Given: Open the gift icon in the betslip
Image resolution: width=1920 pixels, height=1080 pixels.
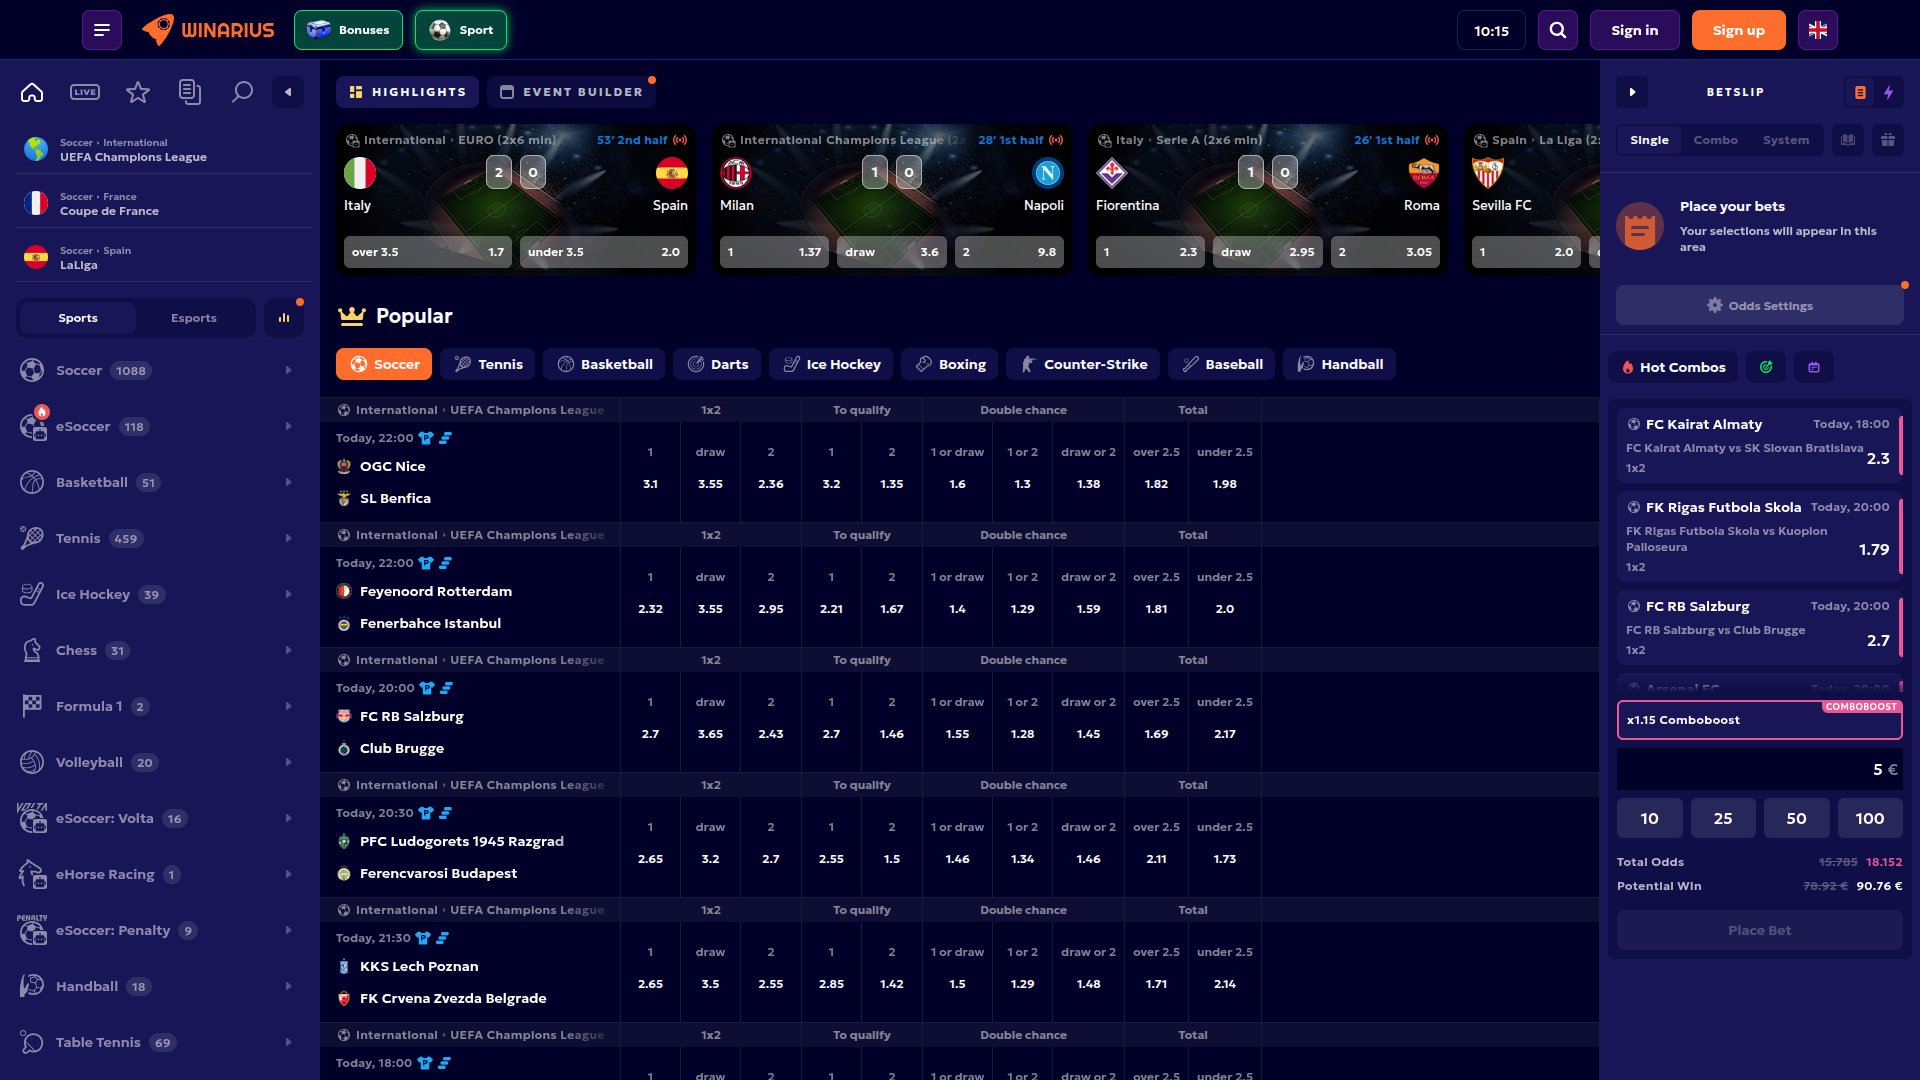Looking at the screenshot, I should (1889, 140).
